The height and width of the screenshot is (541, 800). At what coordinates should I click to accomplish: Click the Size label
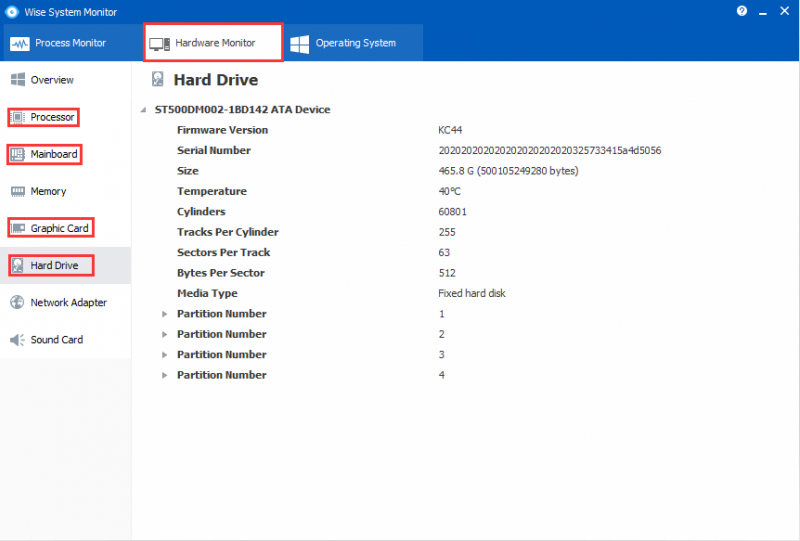click(188, 171)
